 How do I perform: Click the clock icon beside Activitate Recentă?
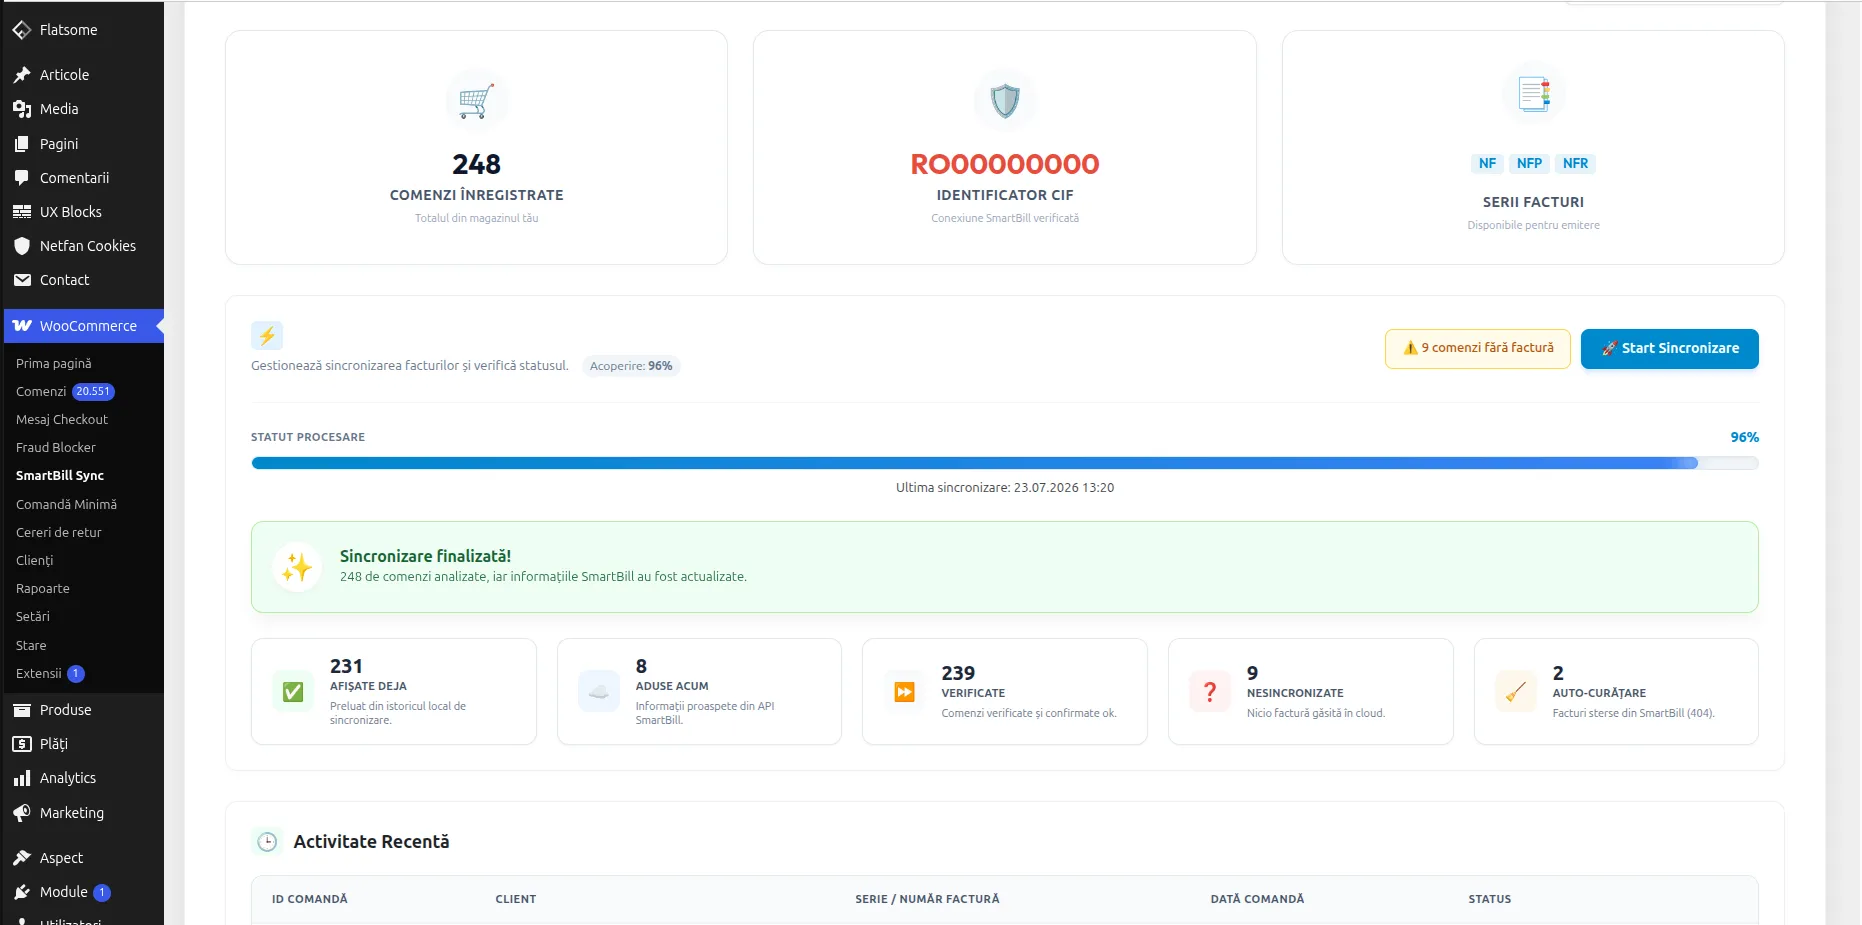(267, 842)
